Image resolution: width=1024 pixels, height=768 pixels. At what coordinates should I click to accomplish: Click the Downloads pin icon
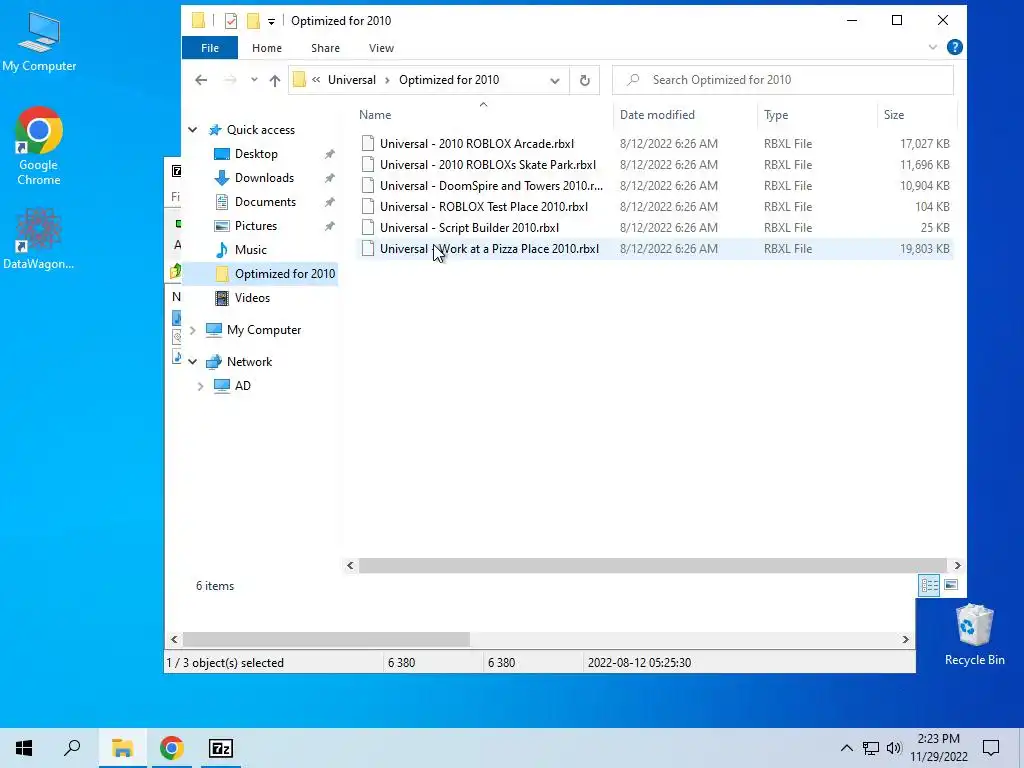point(329,178)
